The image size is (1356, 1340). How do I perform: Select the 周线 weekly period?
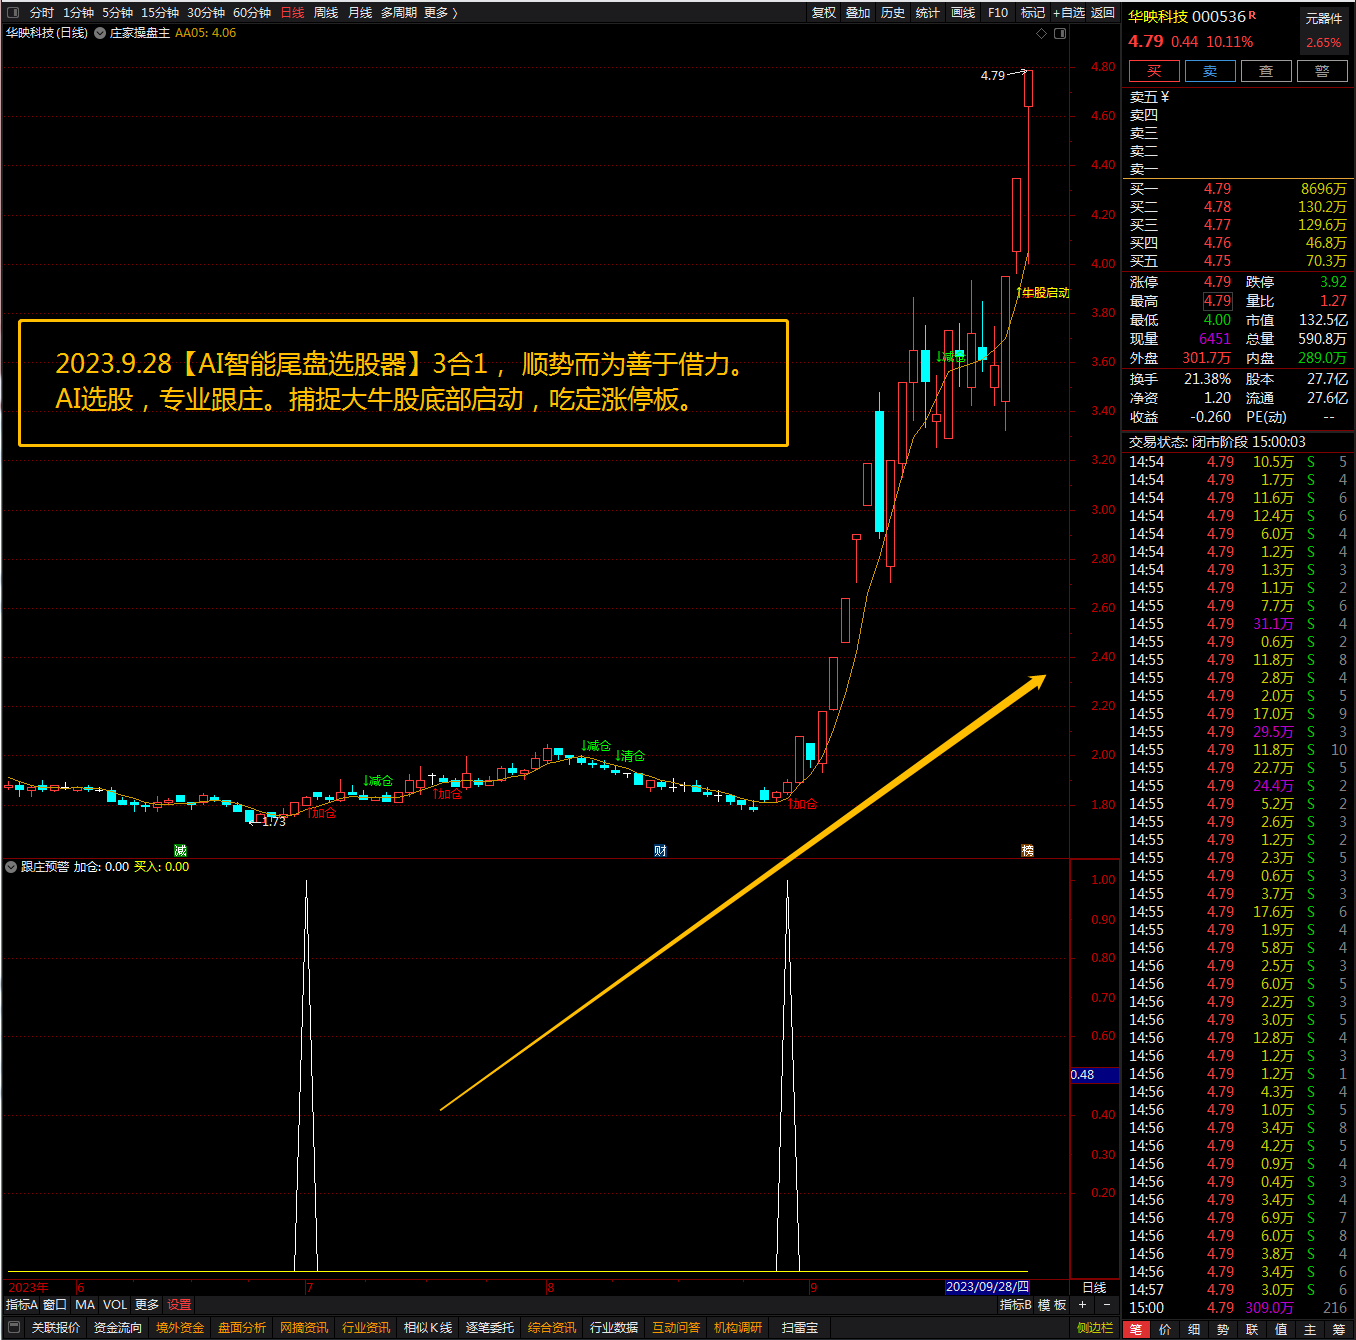[326, 13]
